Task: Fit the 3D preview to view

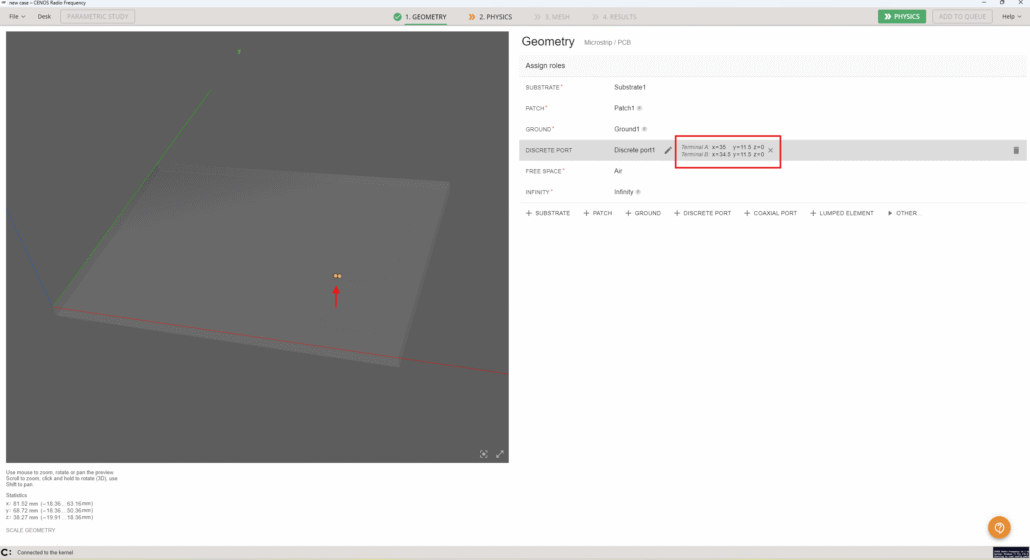Action: 484,454
